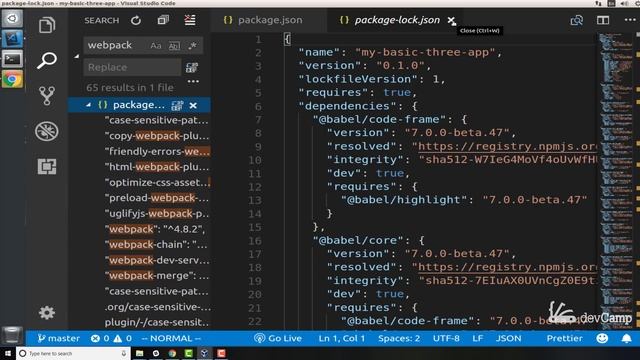This screenshot has height=360, width=640.
Task: Toggle Match Whole Word option
Action: [174, 46]
